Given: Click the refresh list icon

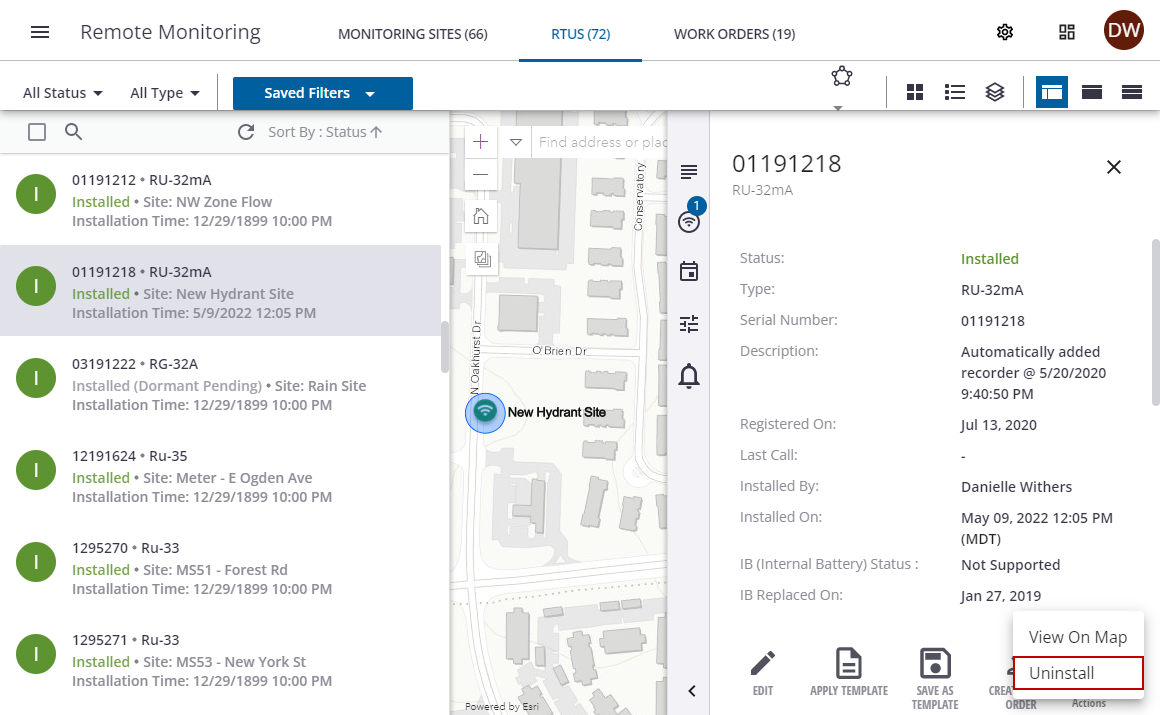Looking at the screenshot, I should [x=246, y=132].
